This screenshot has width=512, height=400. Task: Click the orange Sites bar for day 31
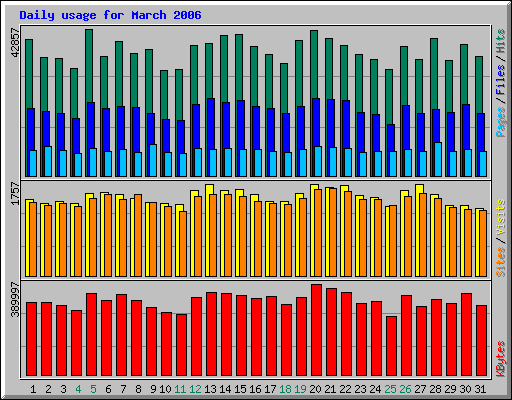(483, 243)
